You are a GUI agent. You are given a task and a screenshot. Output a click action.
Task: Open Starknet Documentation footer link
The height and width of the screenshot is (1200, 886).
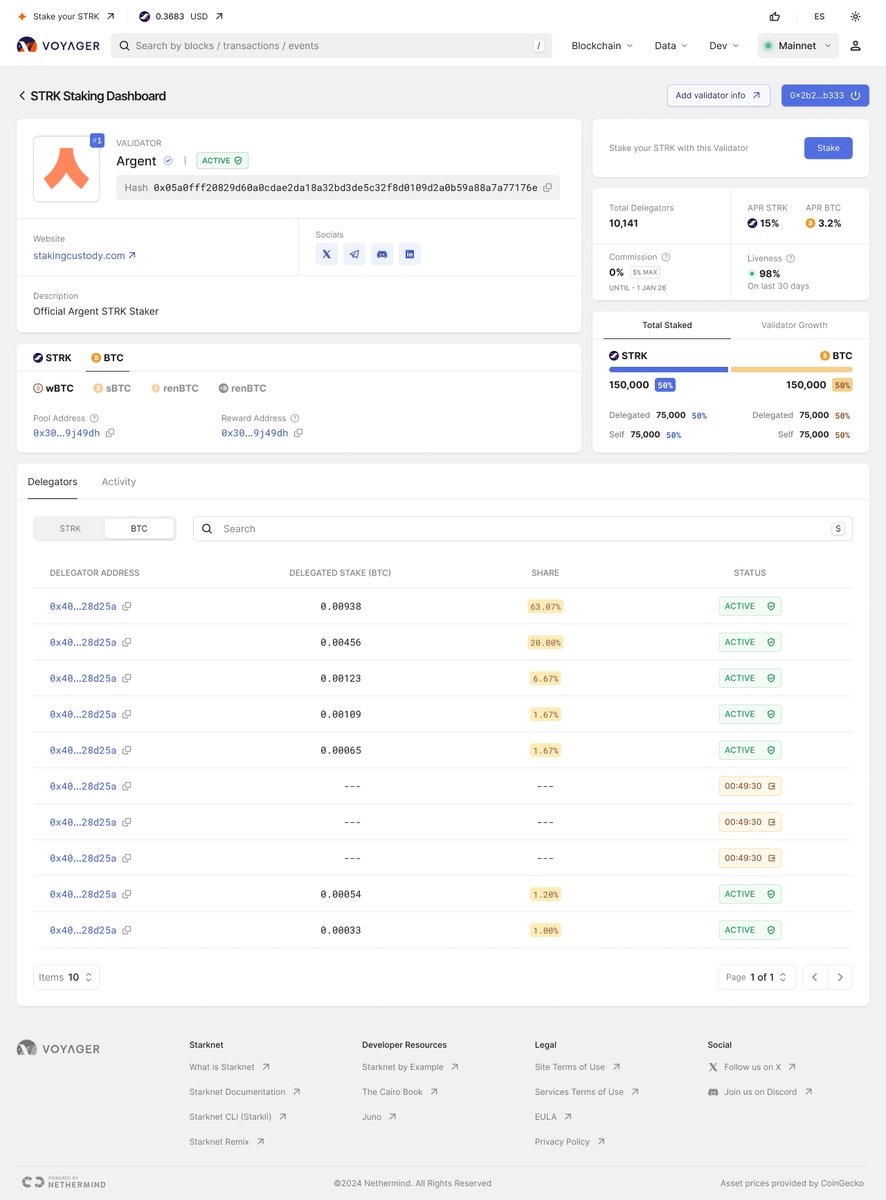pyautogui.click(x=245, y=1092)
